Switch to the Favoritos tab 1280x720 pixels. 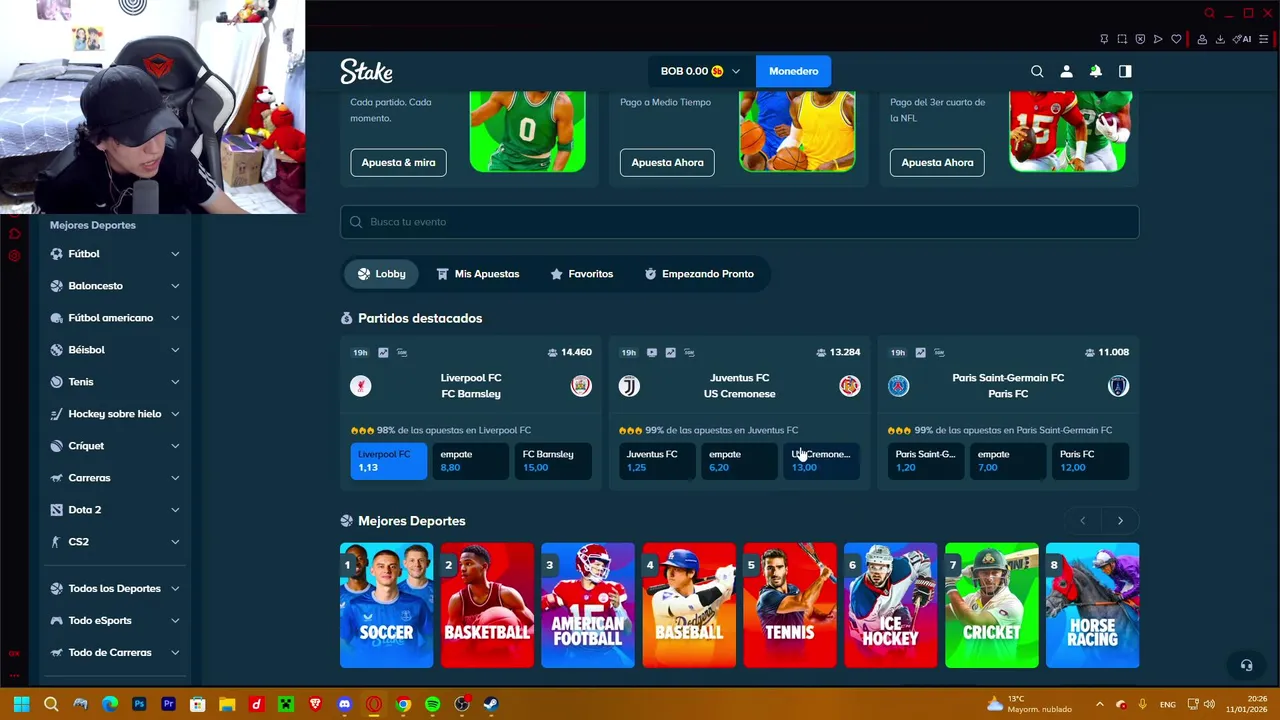(581, 274)
